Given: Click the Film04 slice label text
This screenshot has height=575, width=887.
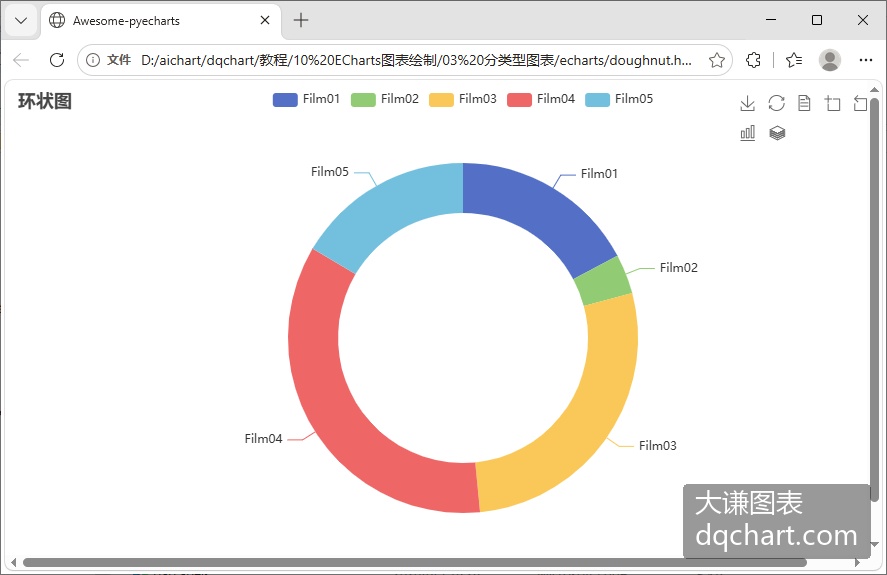Looking at the screenshot, I should (263, 439).
